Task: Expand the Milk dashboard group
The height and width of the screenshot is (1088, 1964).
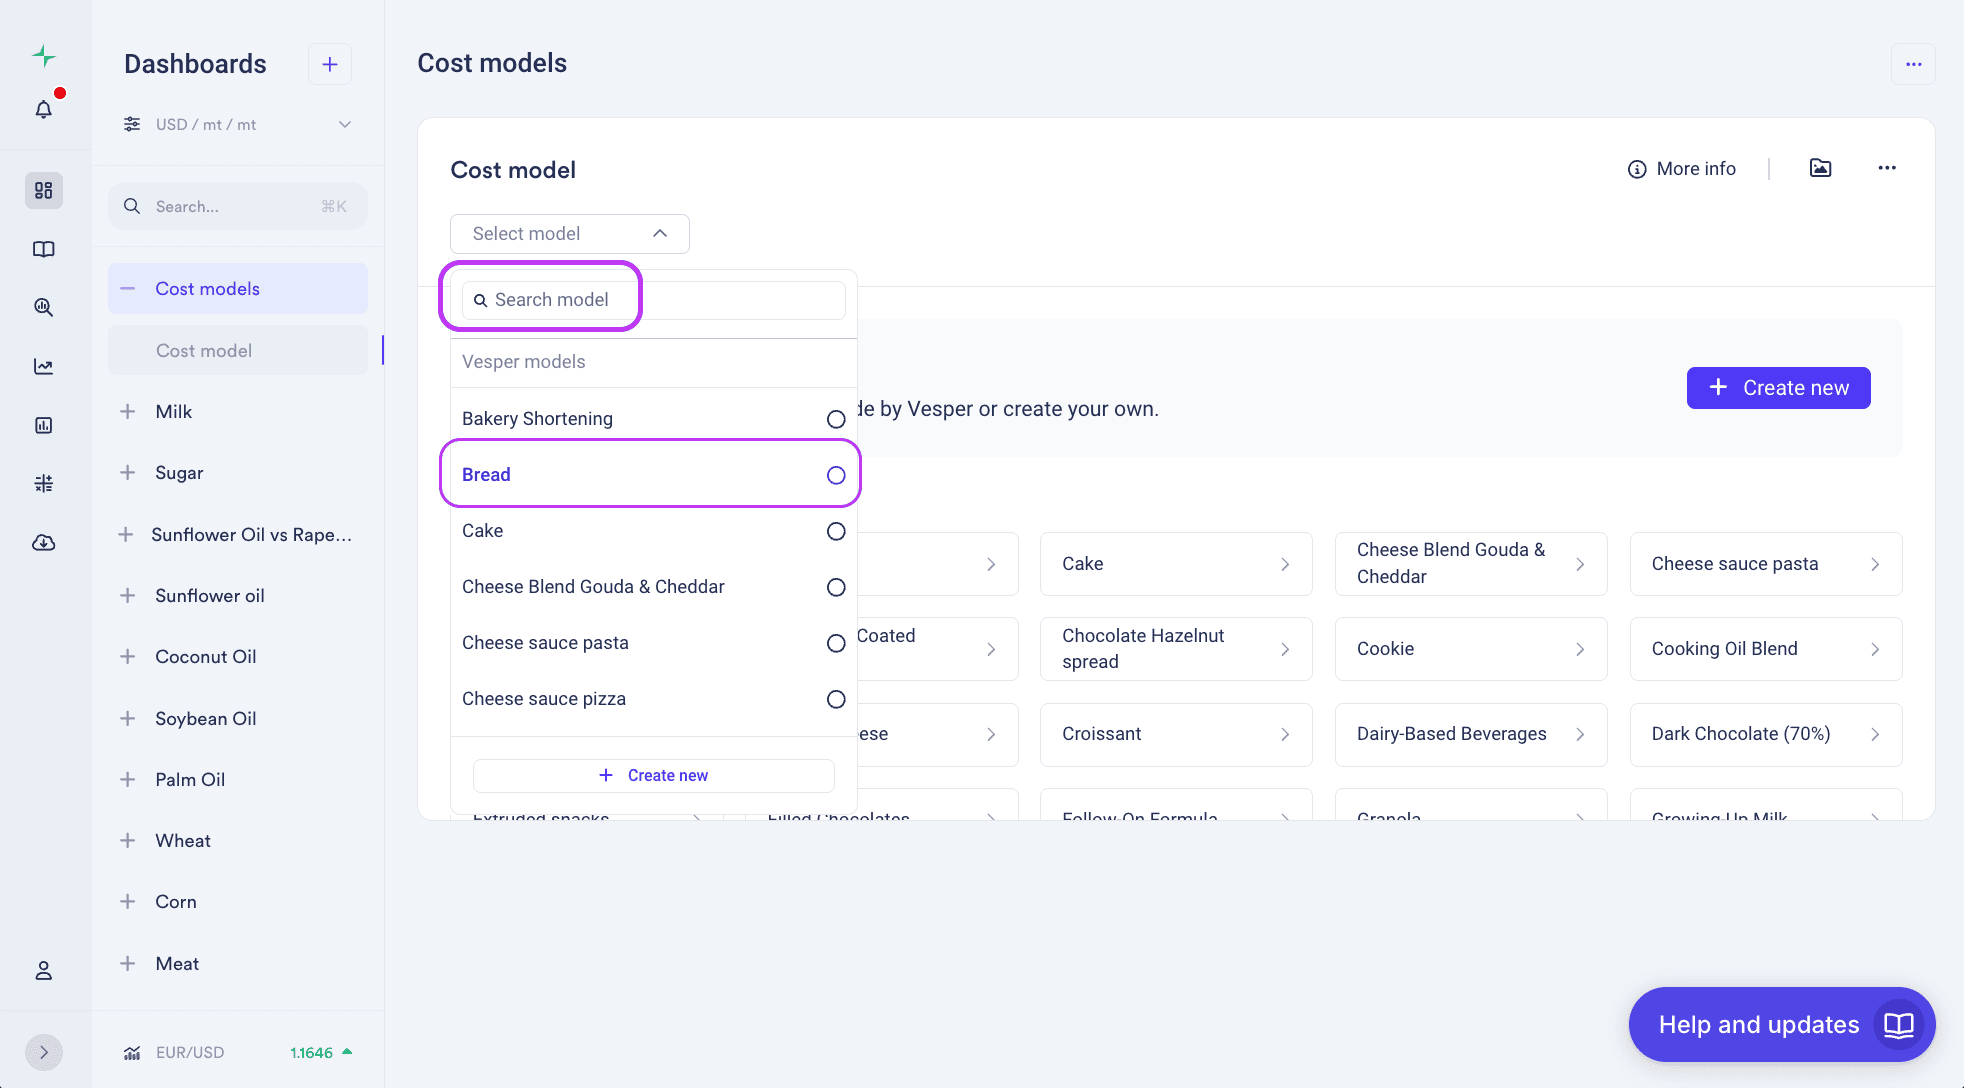Action: point(128,411)
